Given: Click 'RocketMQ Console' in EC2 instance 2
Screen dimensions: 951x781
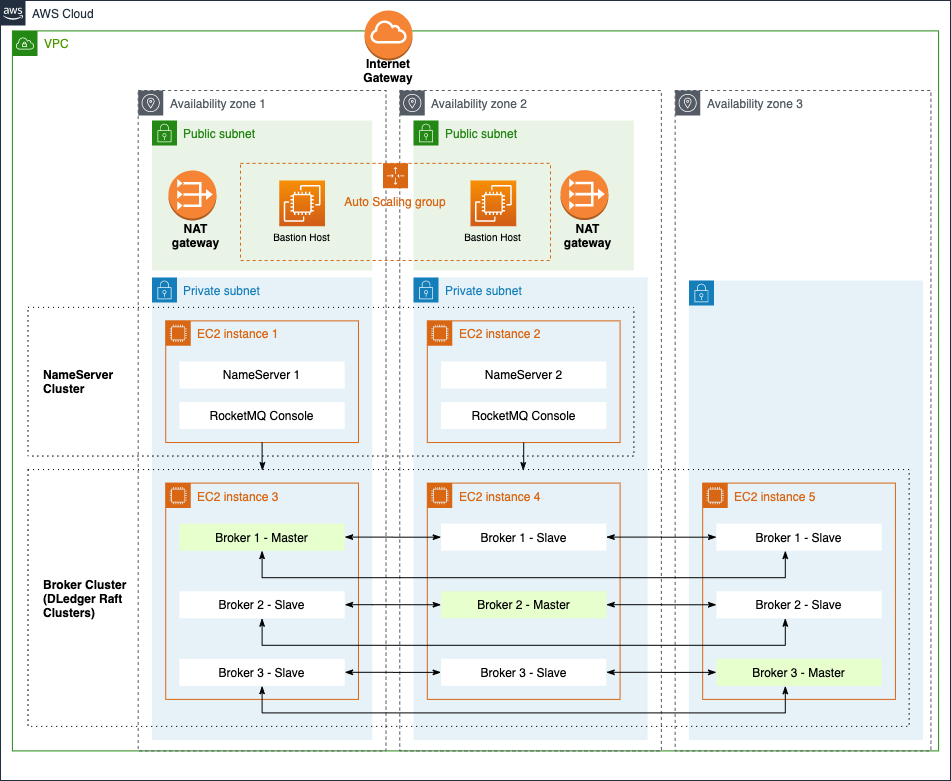Looking at the screenshot, I should [523, 416].
